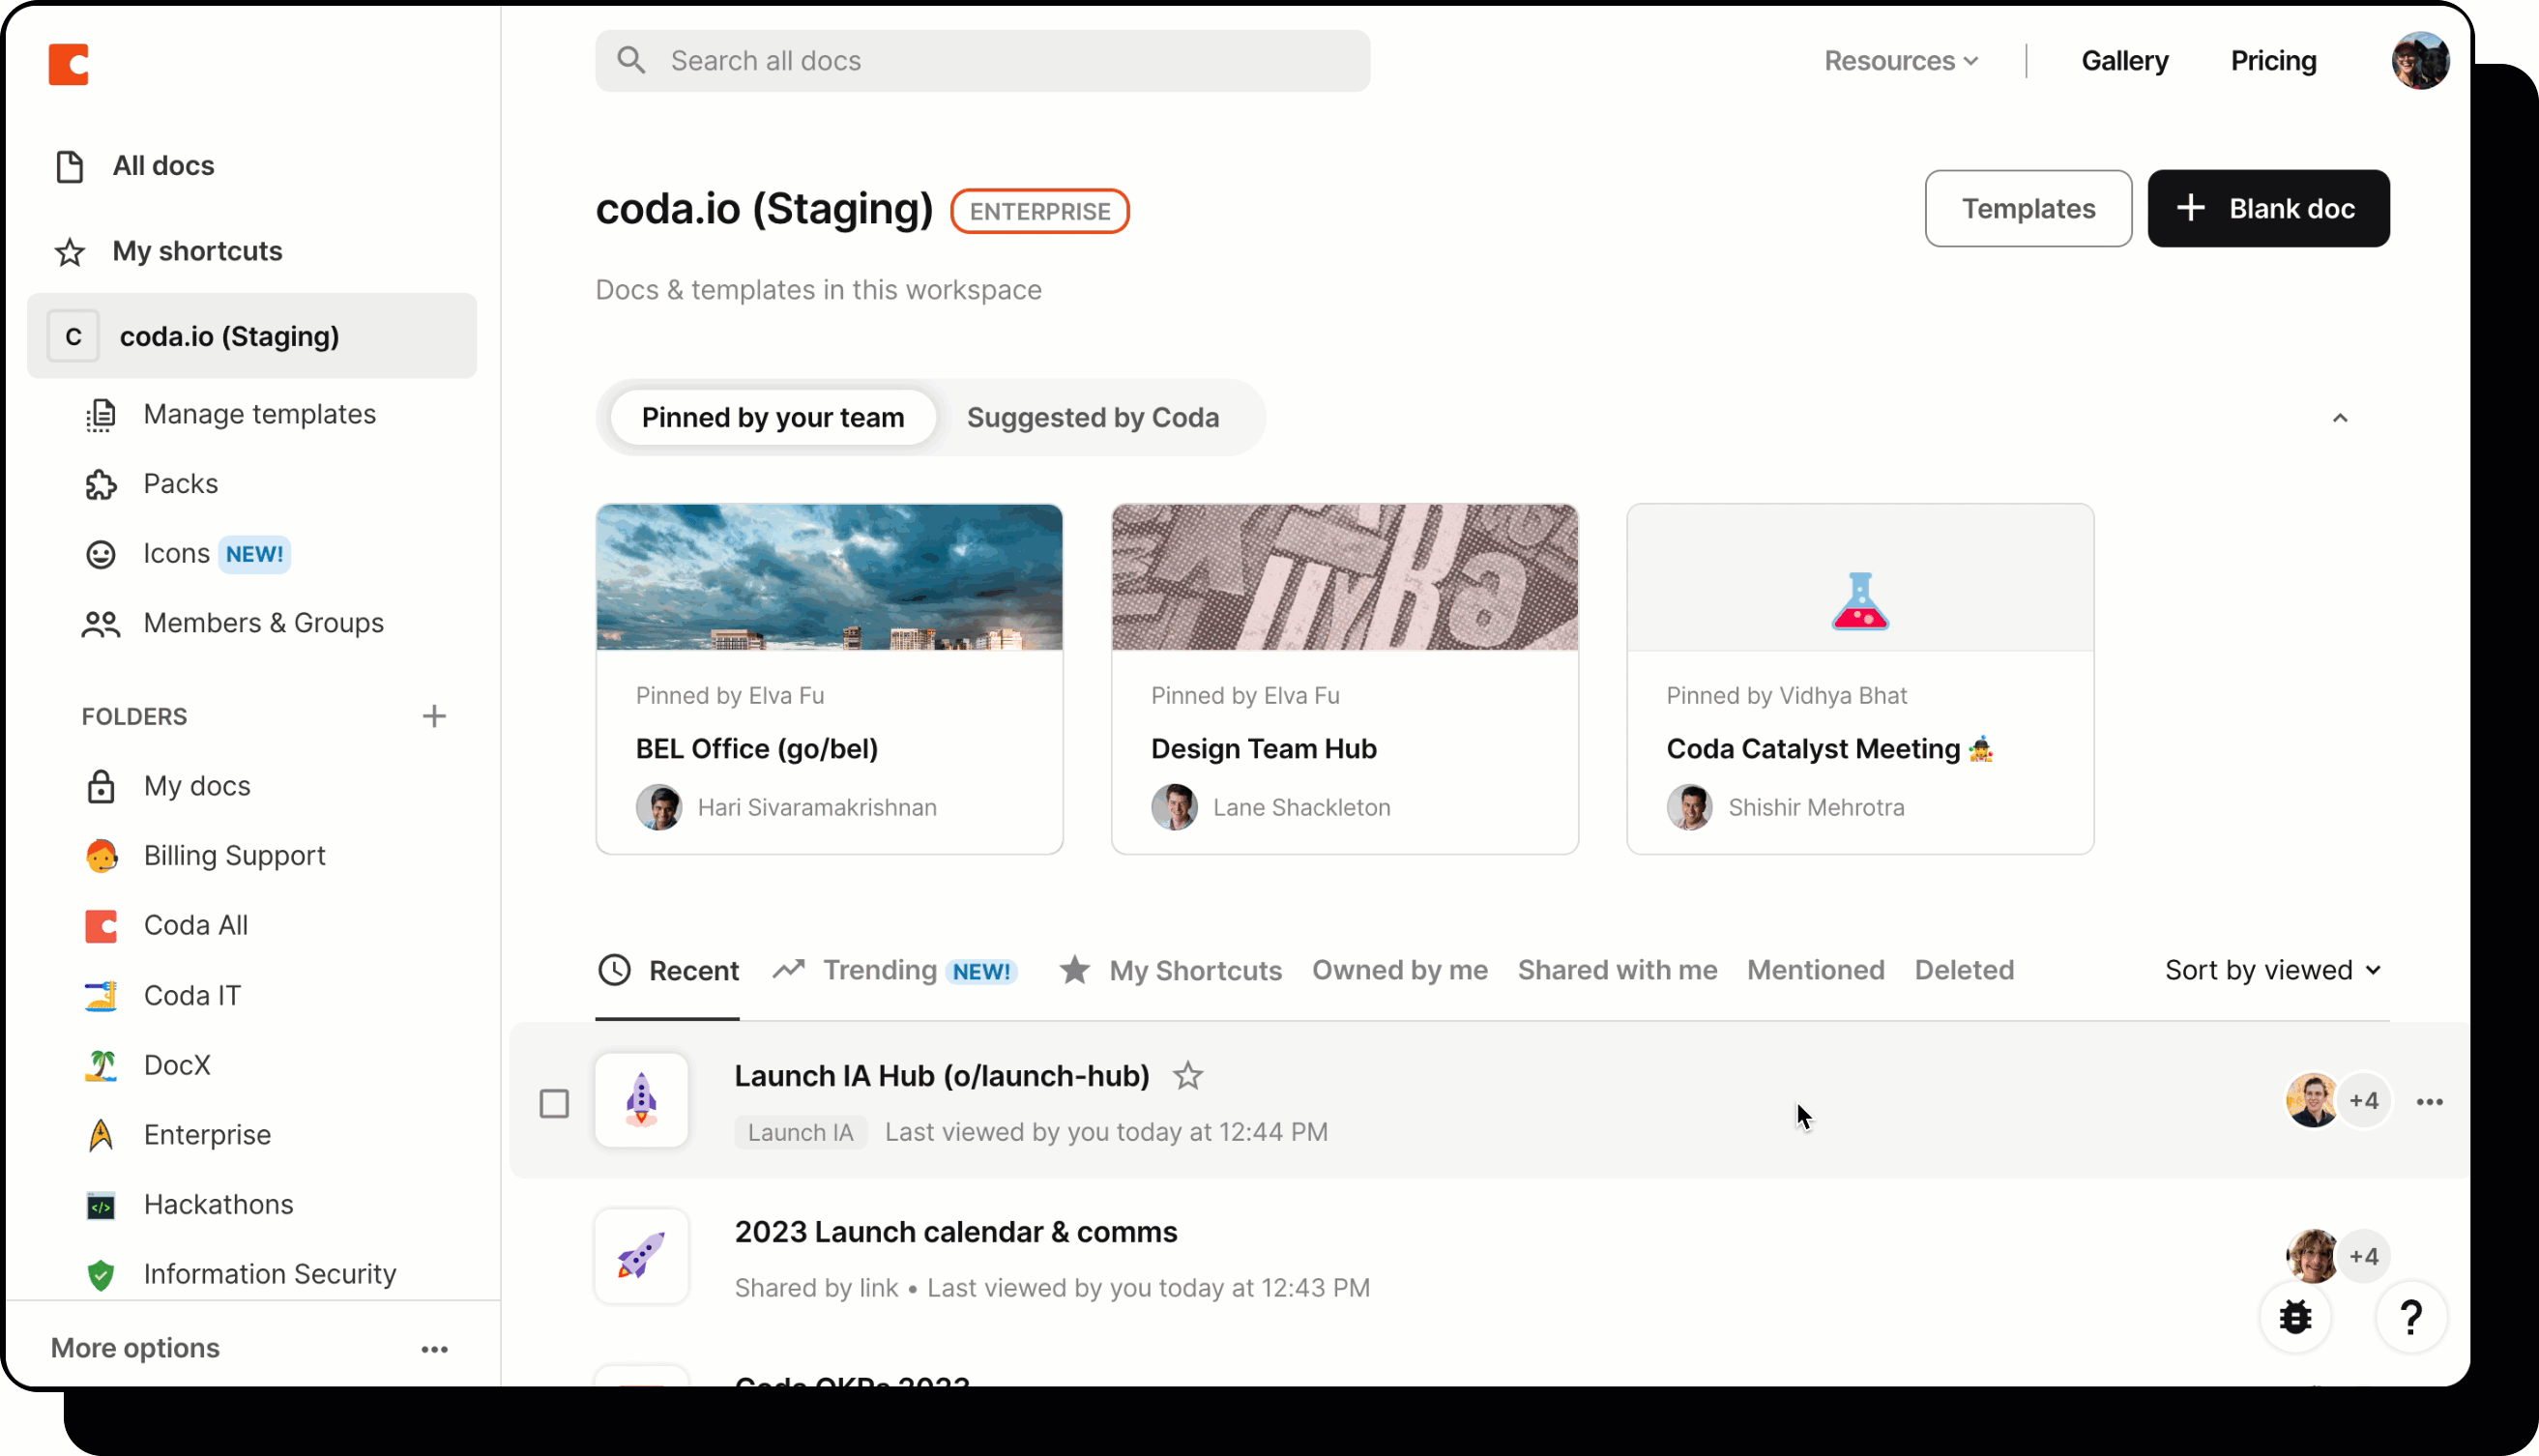Open Members & Groups

tap(264, 622)
